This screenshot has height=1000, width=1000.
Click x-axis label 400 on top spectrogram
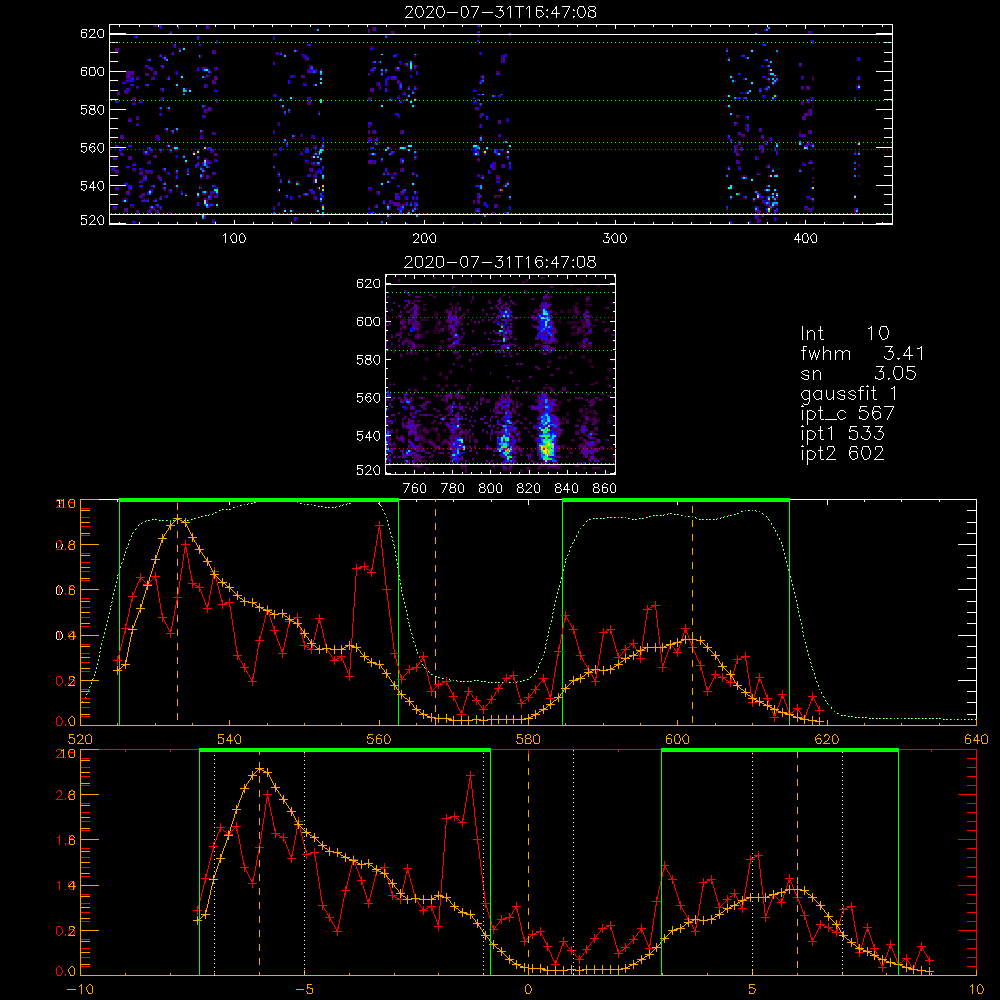pos(805,239)
